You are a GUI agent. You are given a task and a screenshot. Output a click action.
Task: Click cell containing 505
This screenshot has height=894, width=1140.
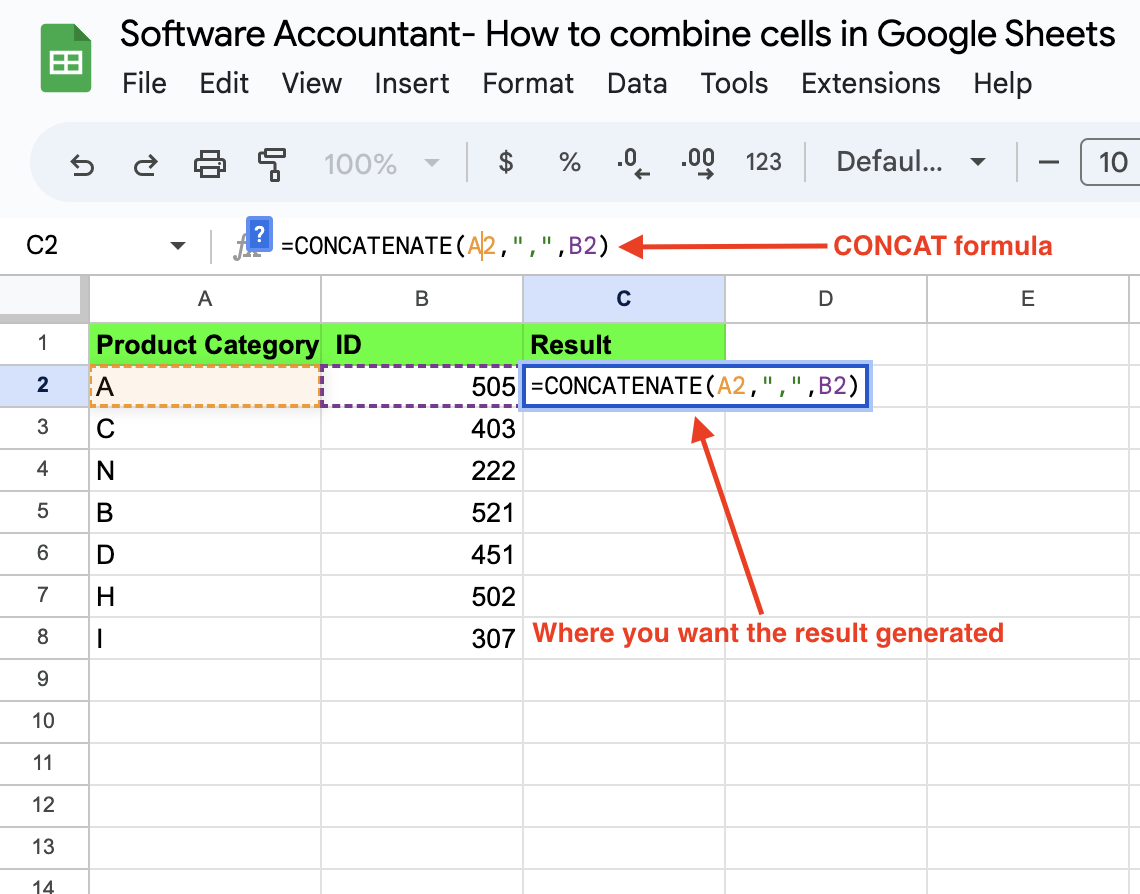click(x=422, y=386)
